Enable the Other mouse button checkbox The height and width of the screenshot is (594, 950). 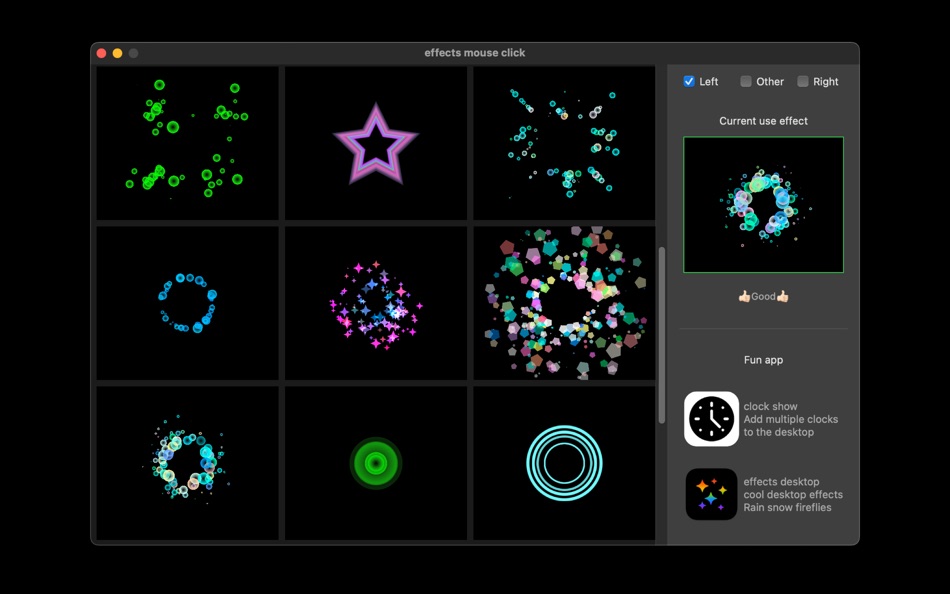(x=746, y=81)
